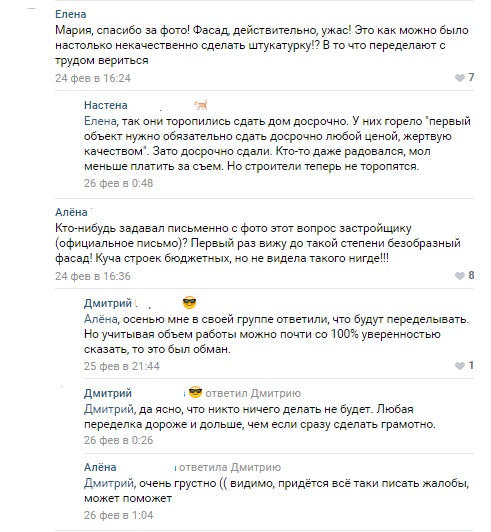Open timestamp '26 фев в 0:48'
491x532 pixels.
118,183
